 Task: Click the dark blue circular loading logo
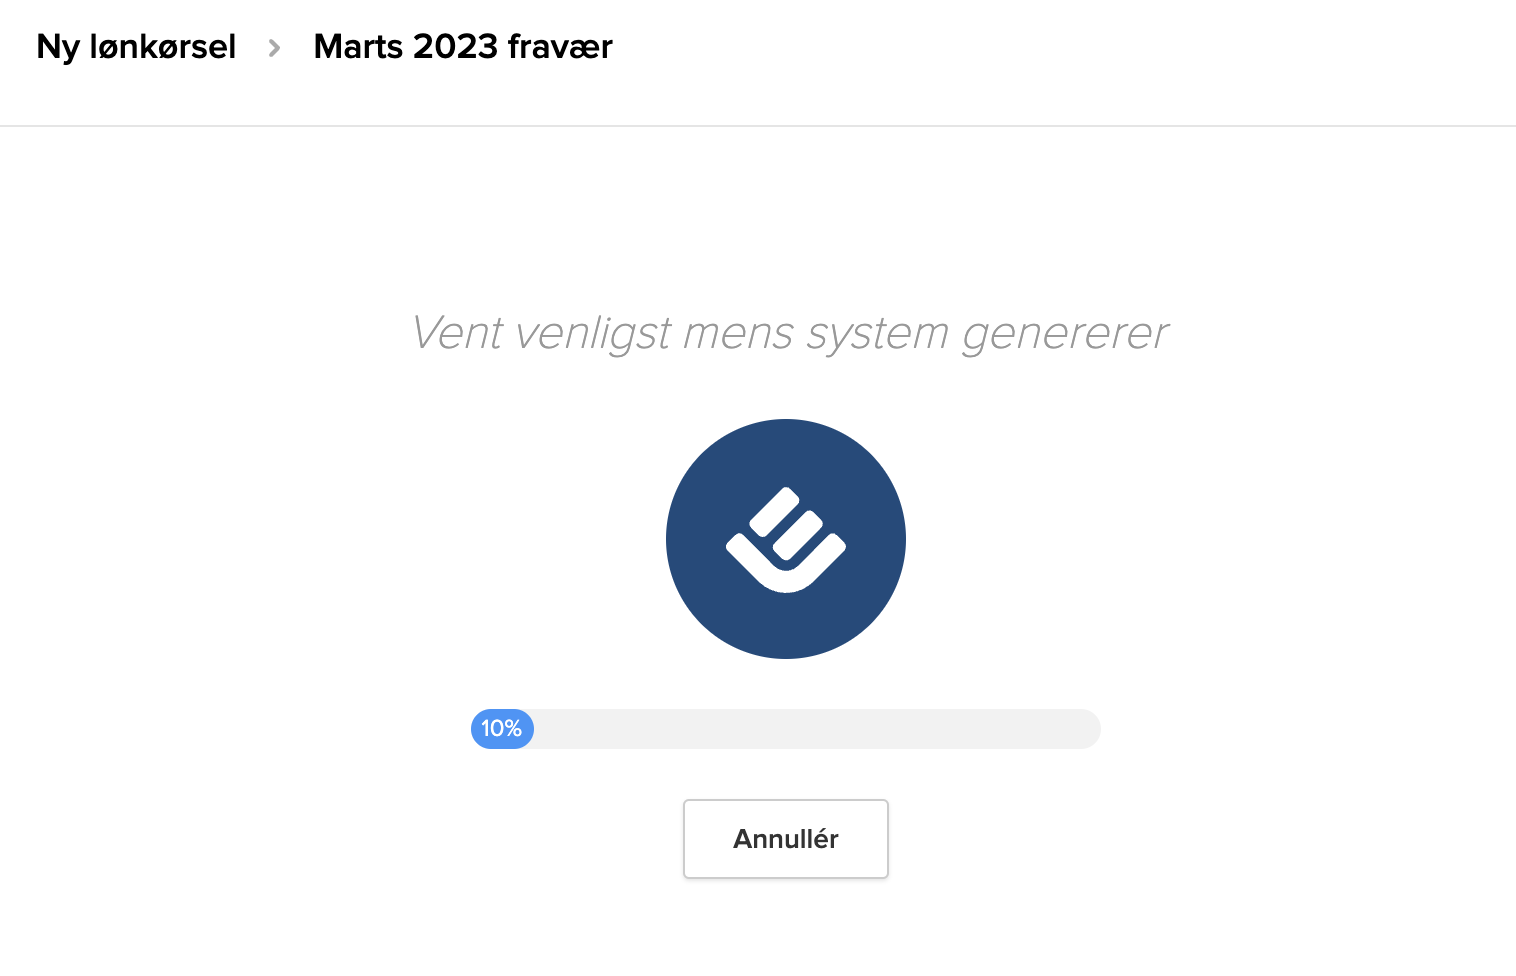tap(786, 539)
